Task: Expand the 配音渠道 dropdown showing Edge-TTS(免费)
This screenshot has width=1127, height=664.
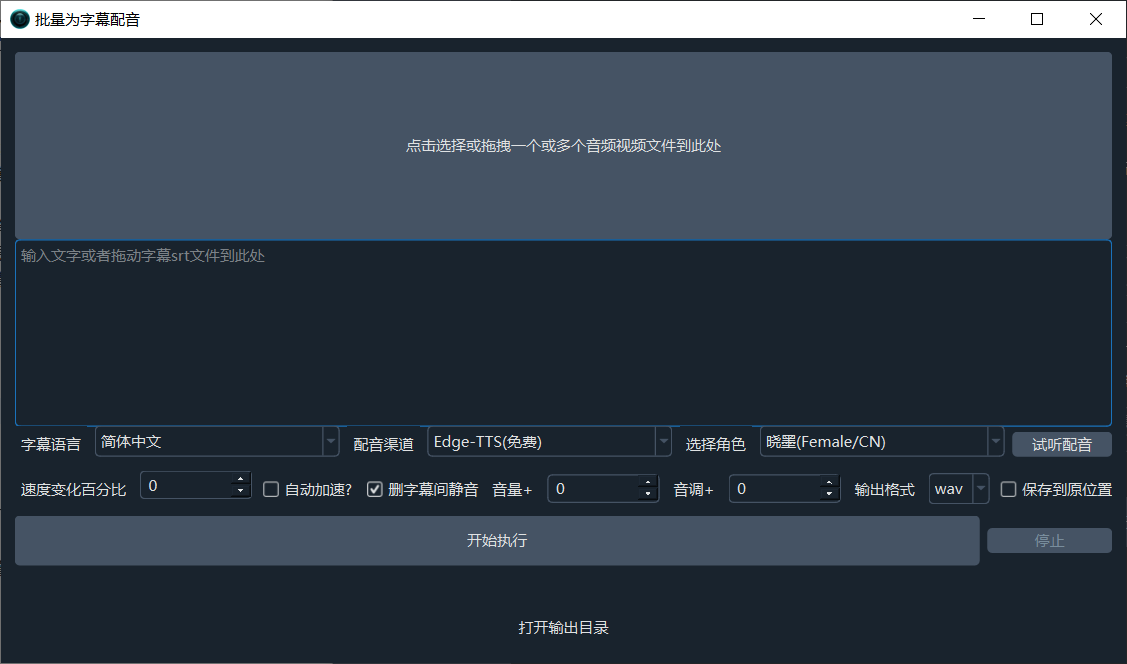Action: click(549, 441)
